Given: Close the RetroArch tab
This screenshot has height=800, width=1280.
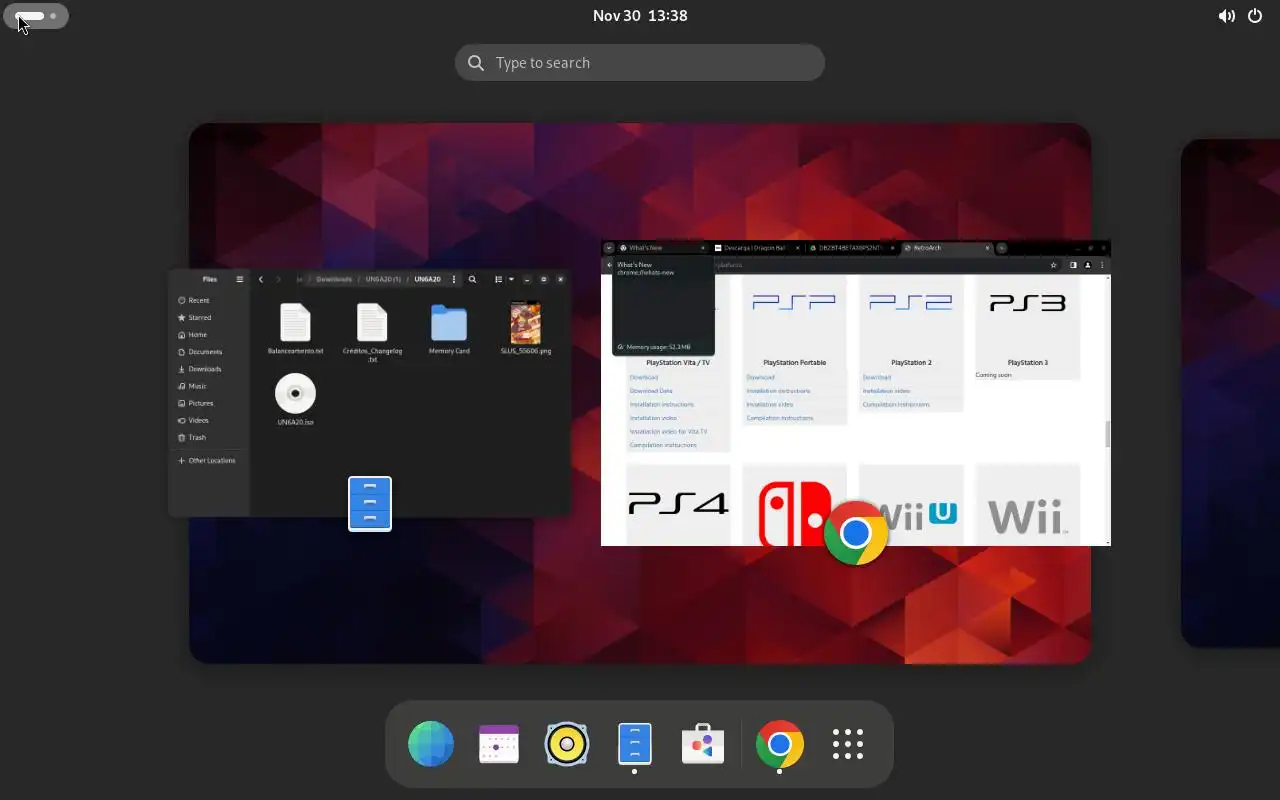Looking at the screenshot, I should (987, 248).
